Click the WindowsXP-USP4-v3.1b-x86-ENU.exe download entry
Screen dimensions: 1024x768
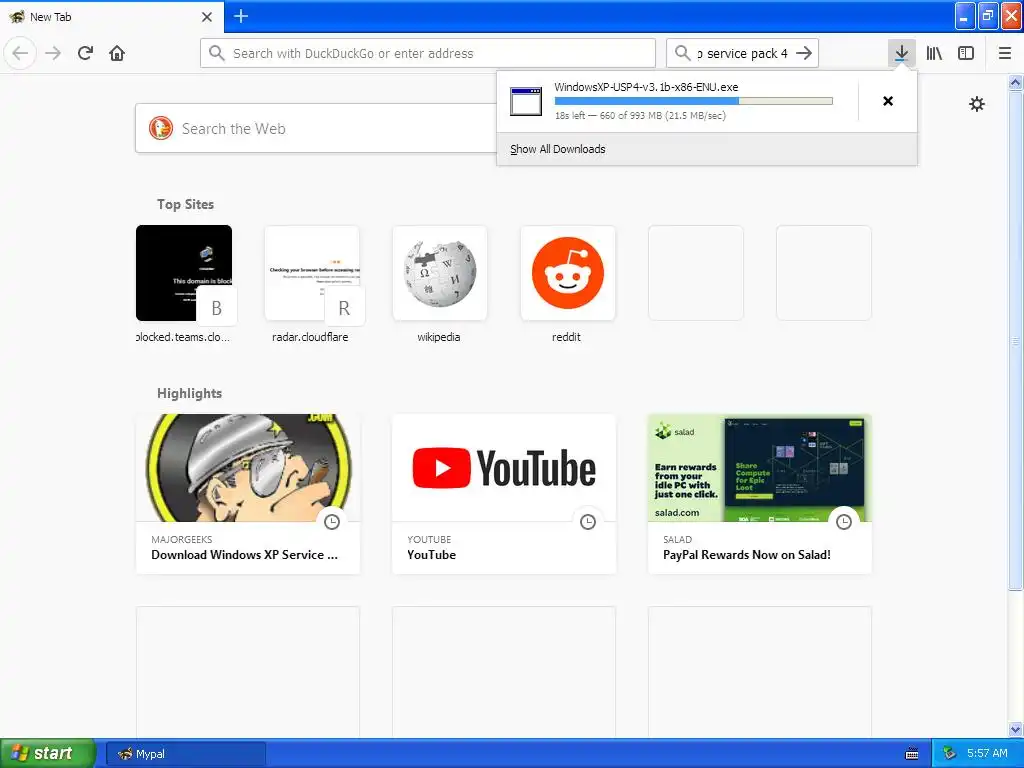click(x=677, y=101)
